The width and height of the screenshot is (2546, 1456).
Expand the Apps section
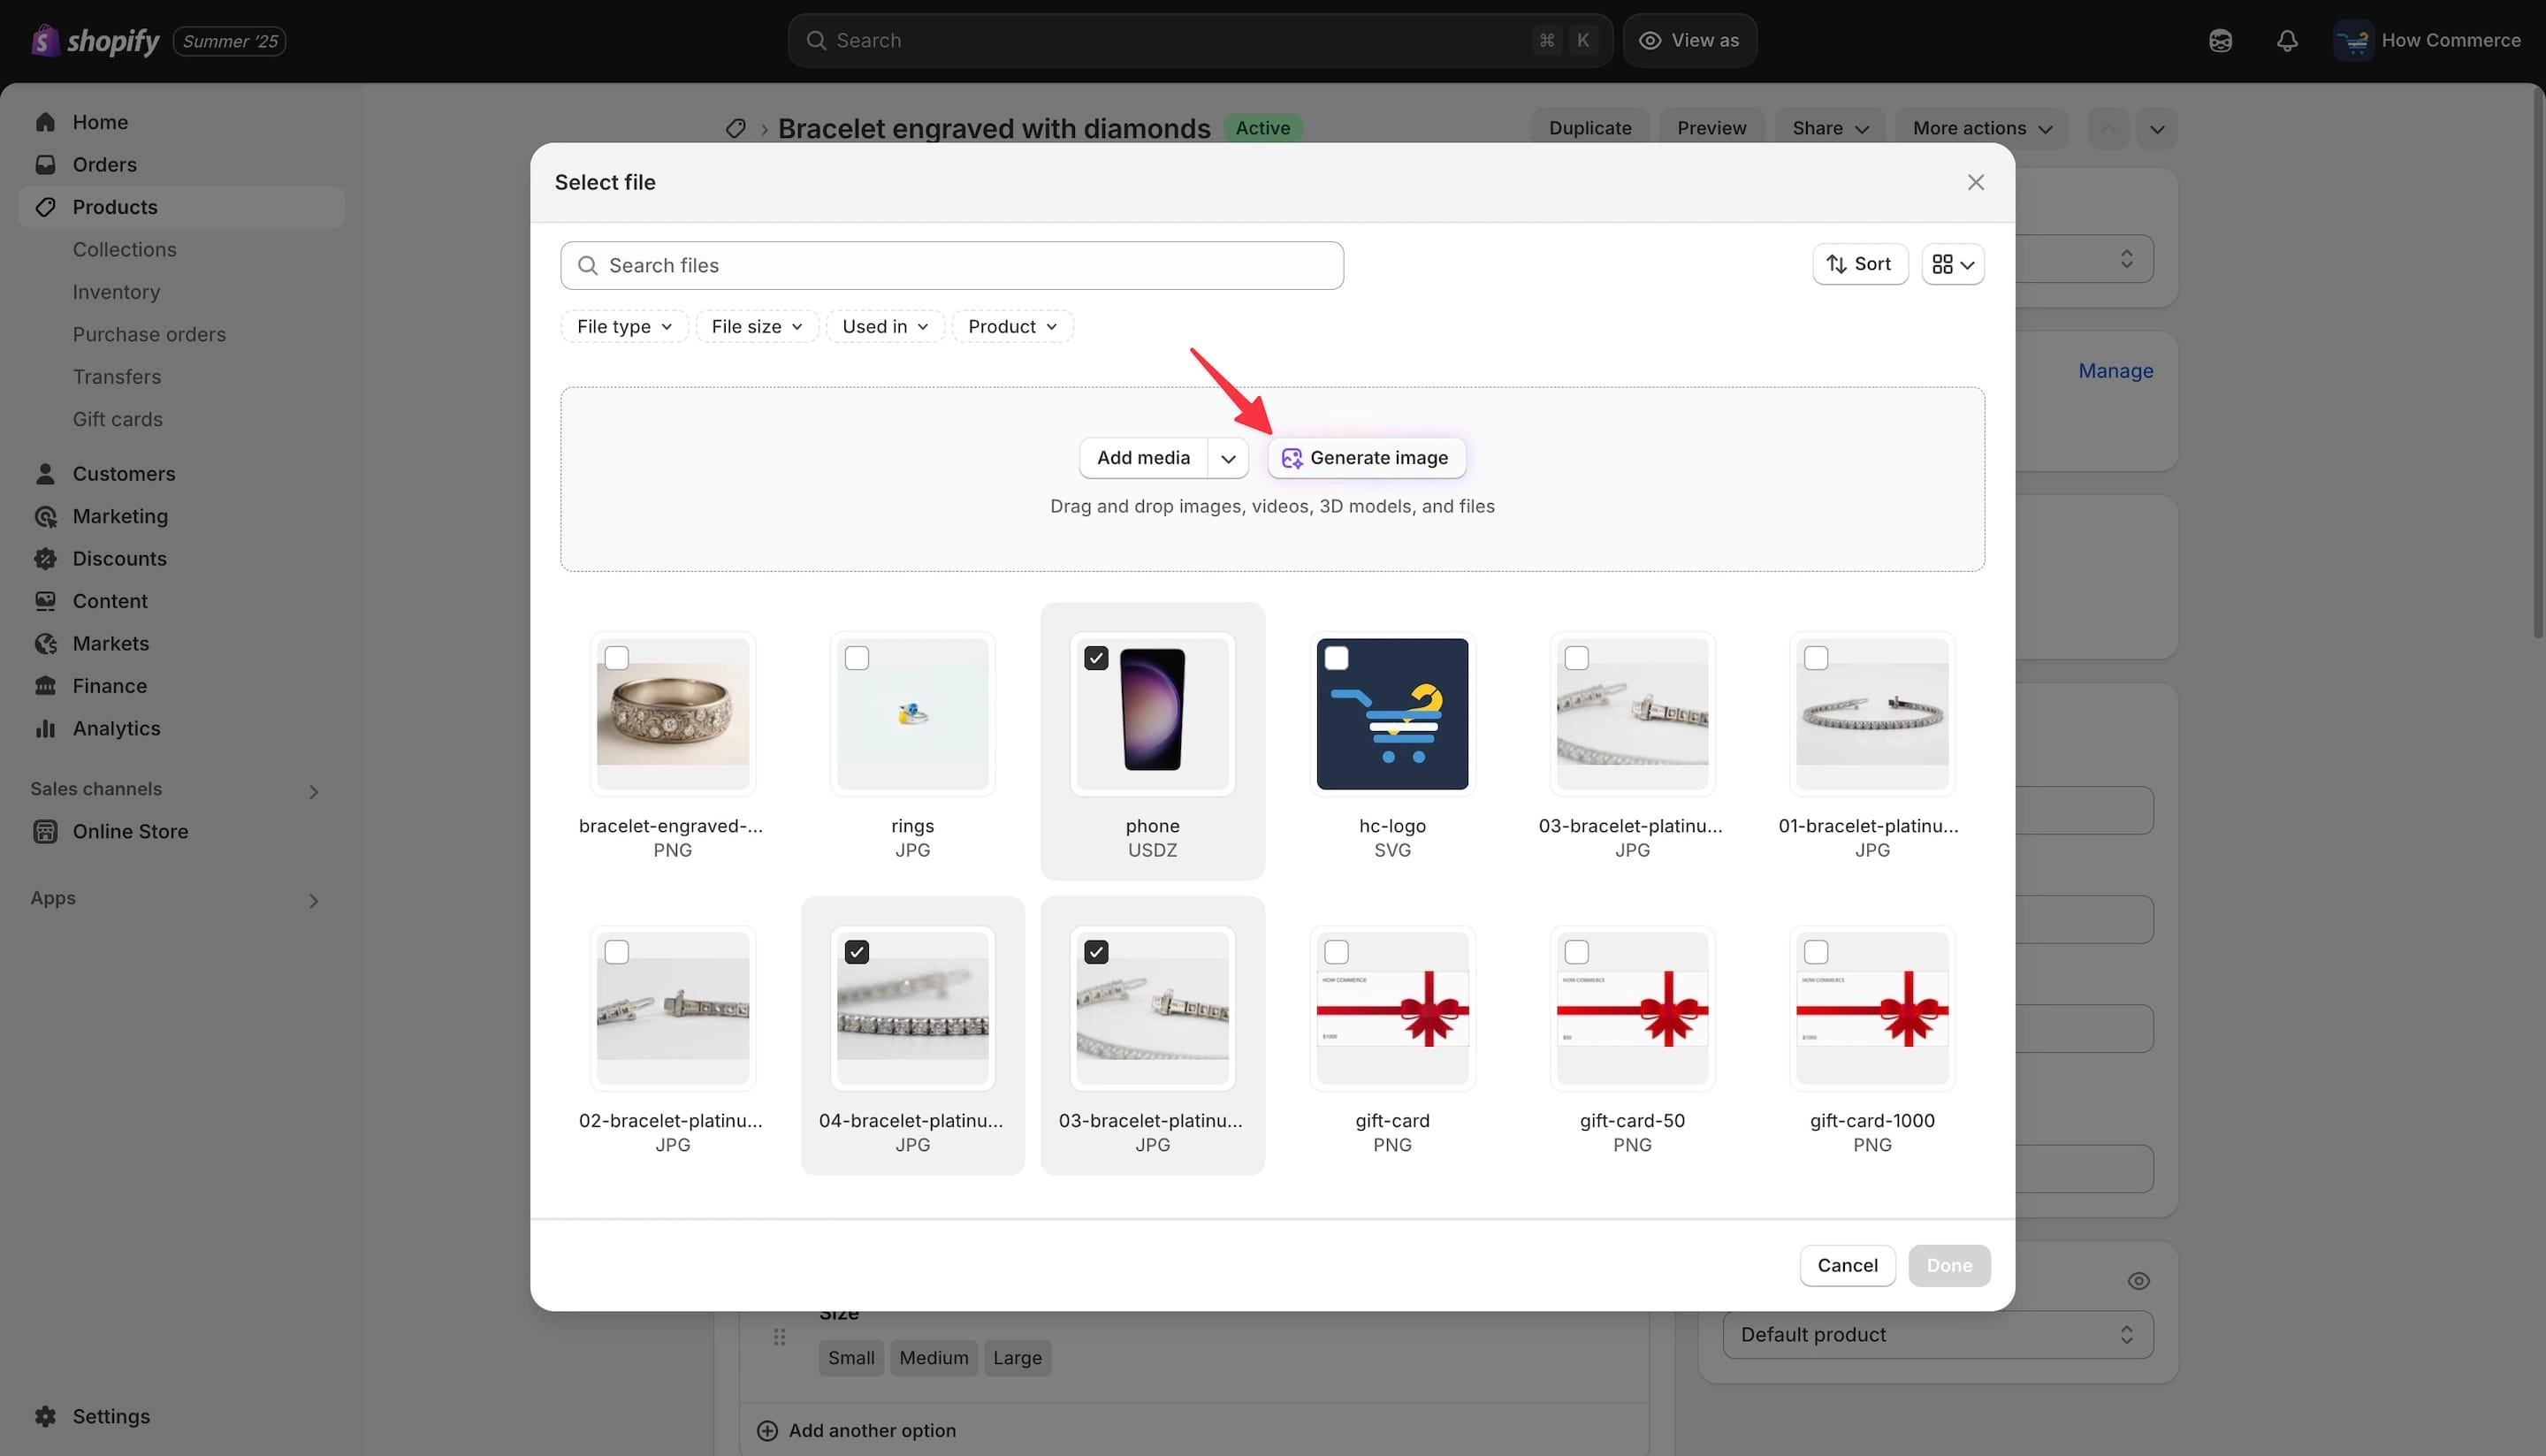tap(314, 900)
